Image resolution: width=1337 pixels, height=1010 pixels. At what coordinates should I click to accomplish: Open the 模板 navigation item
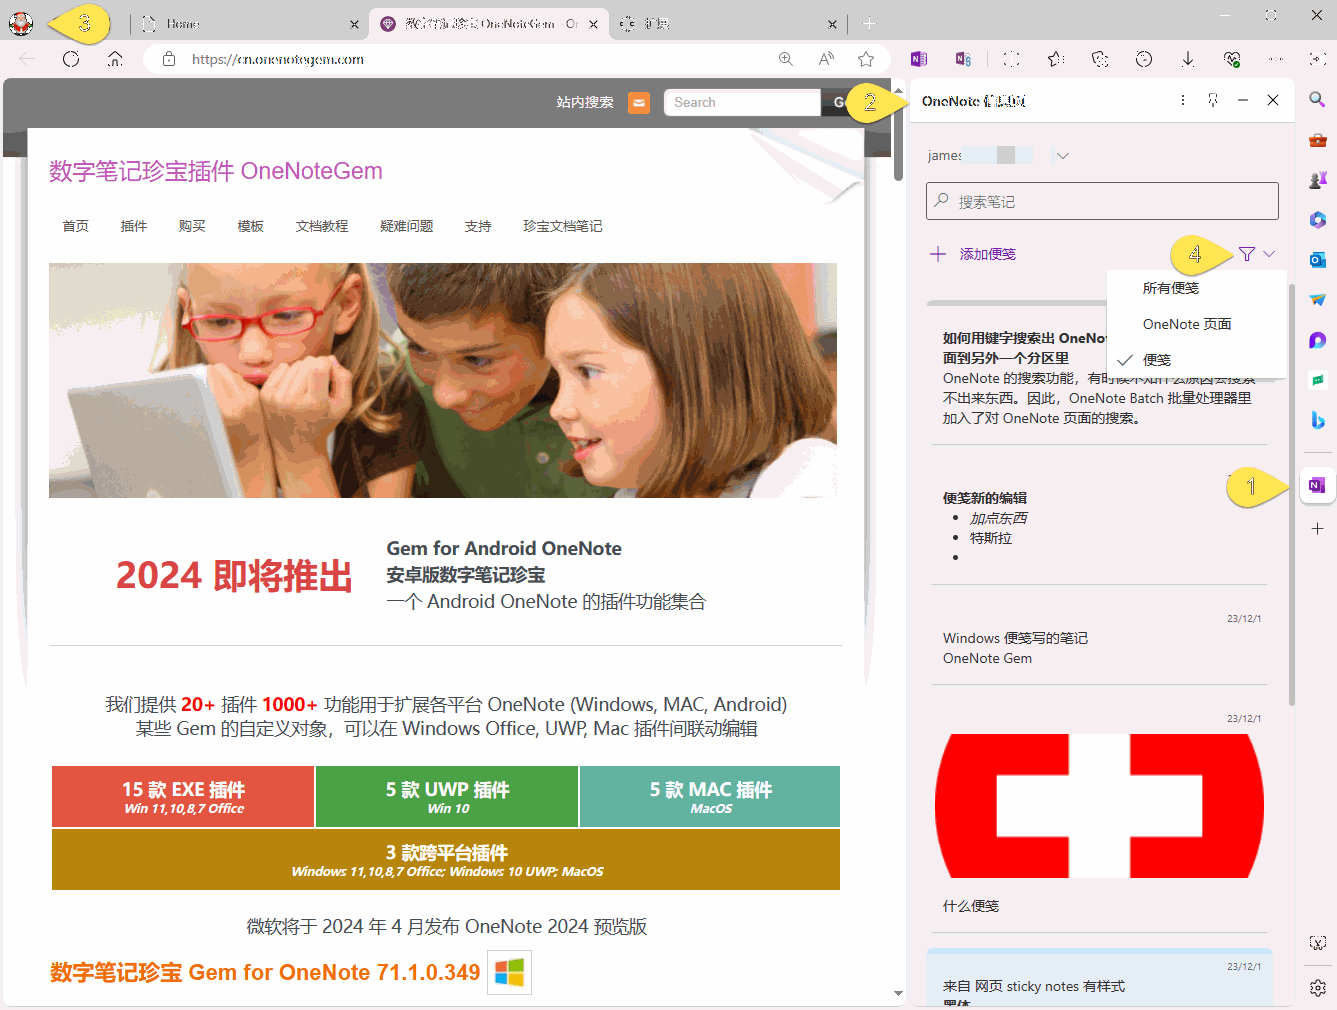[x=250, y=226]
